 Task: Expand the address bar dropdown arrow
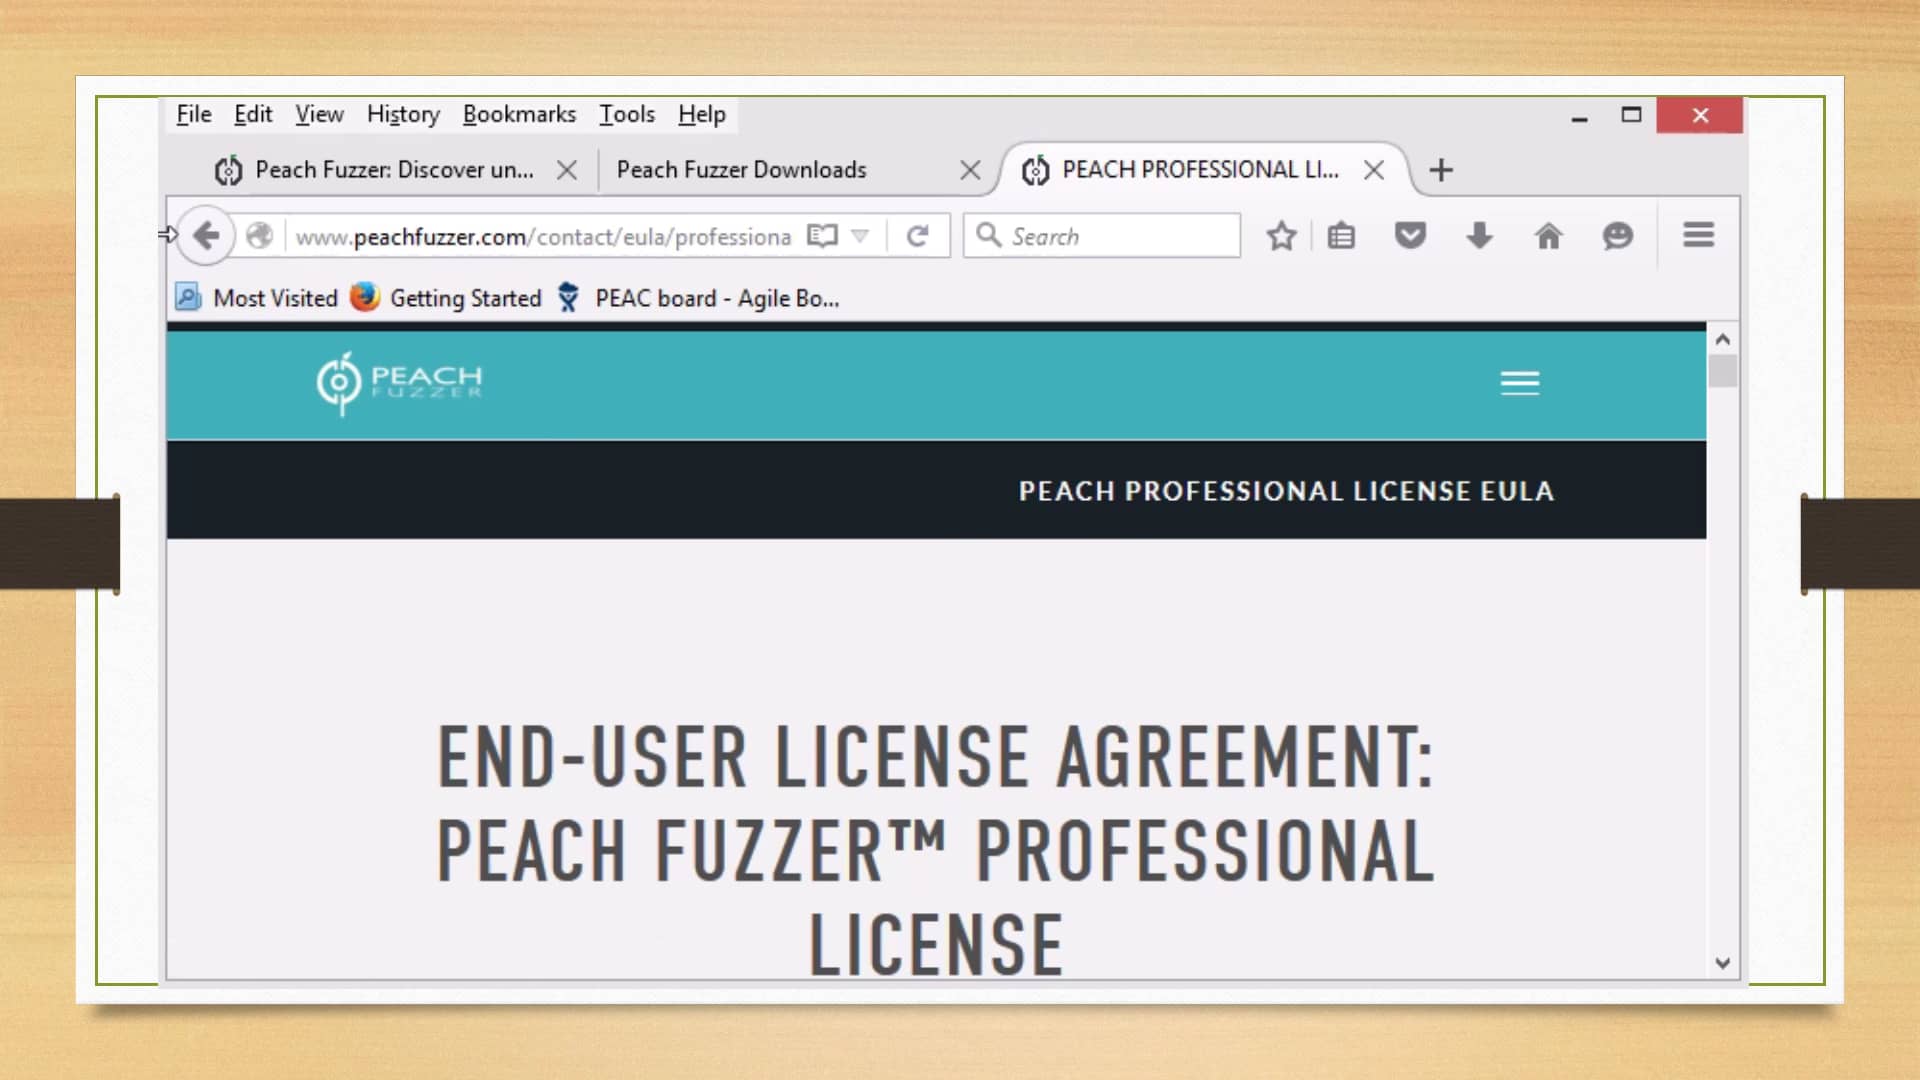coord(858,236)
